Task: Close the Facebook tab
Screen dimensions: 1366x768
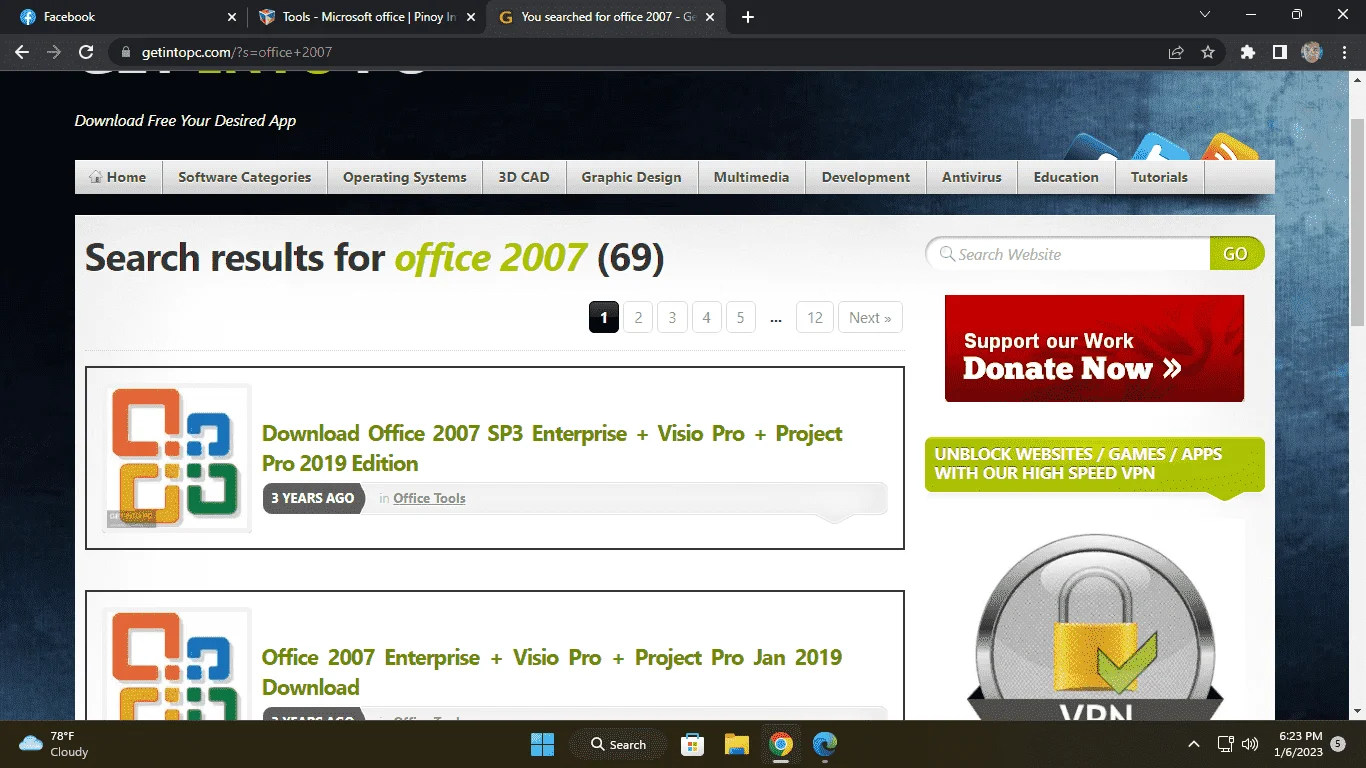Action: 232,17
